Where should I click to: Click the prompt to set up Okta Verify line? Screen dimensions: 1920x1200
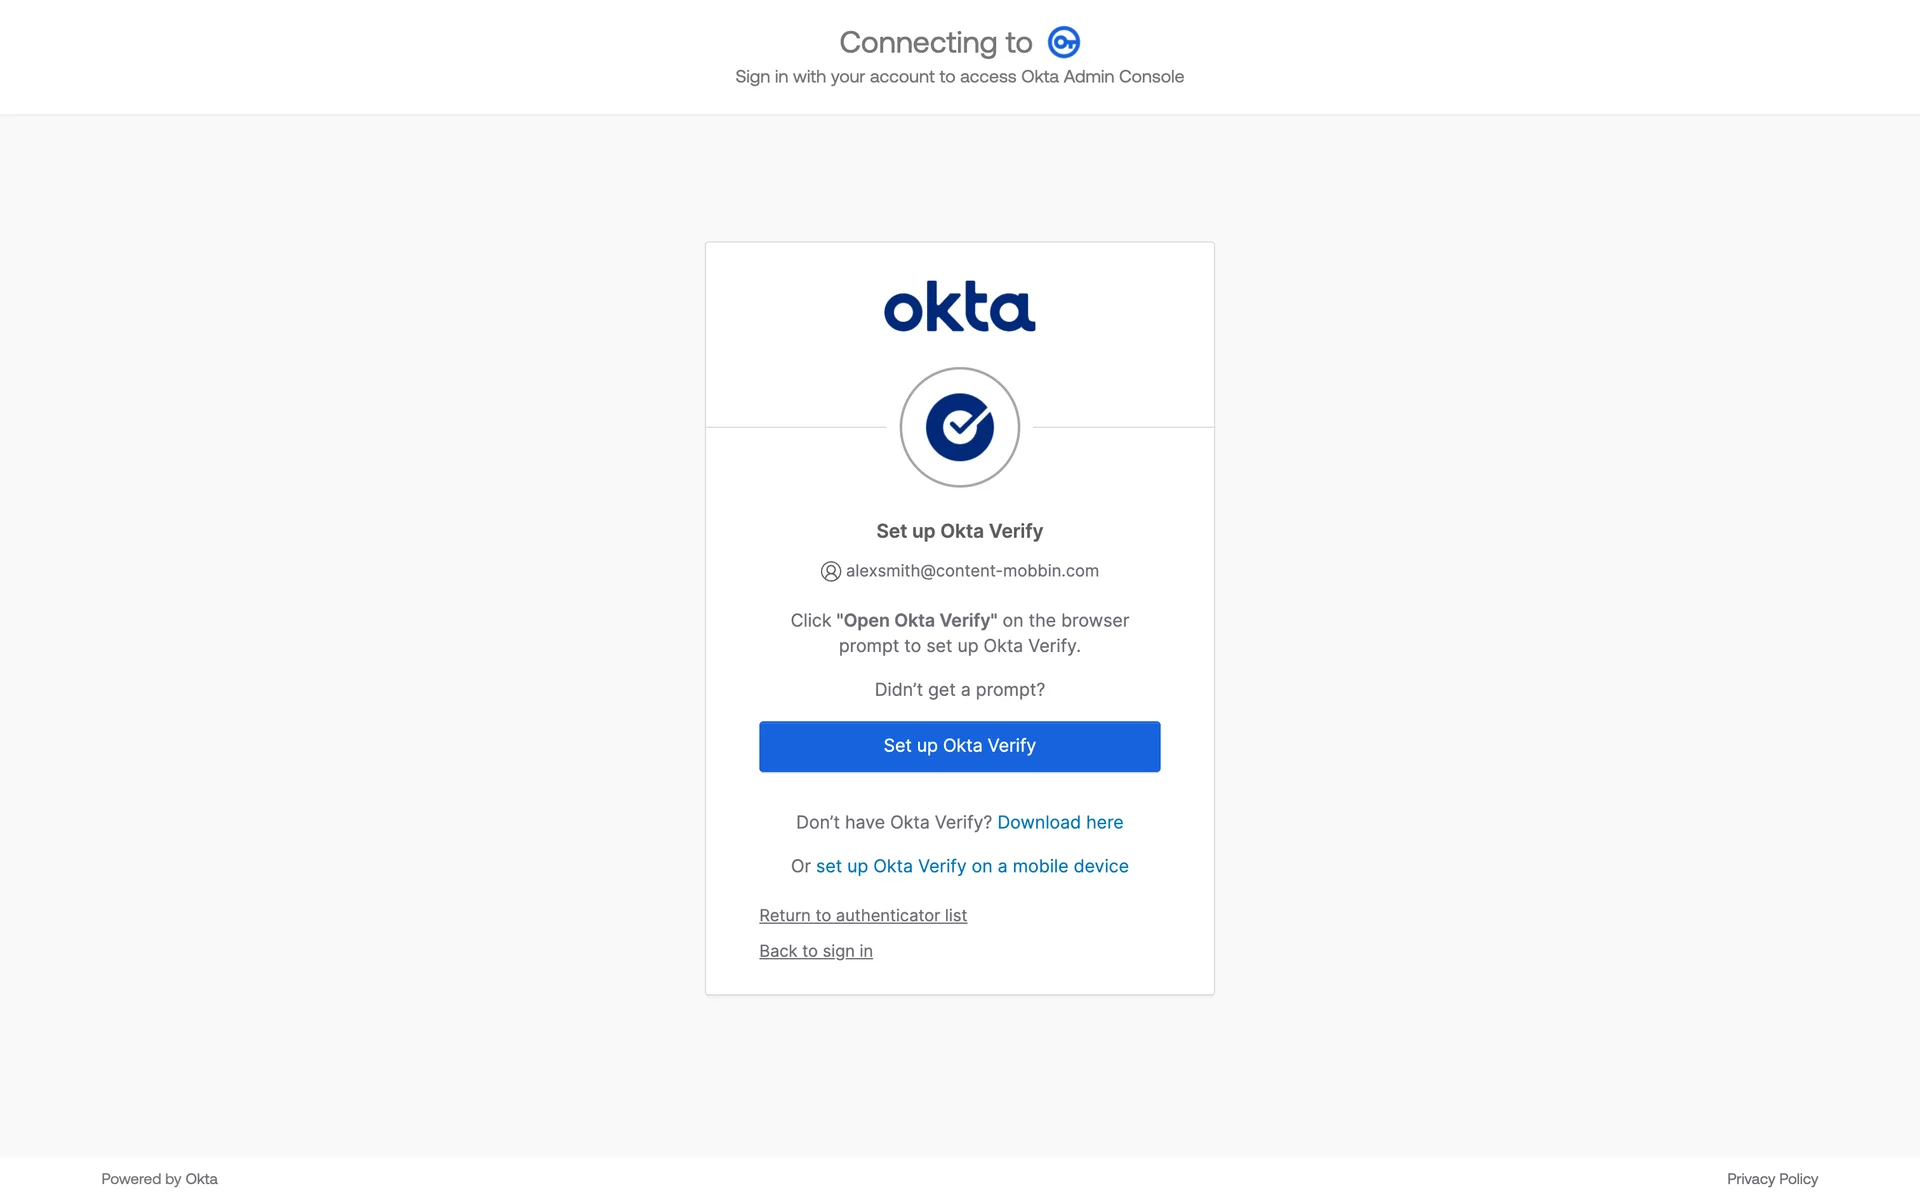pos(959,646)
